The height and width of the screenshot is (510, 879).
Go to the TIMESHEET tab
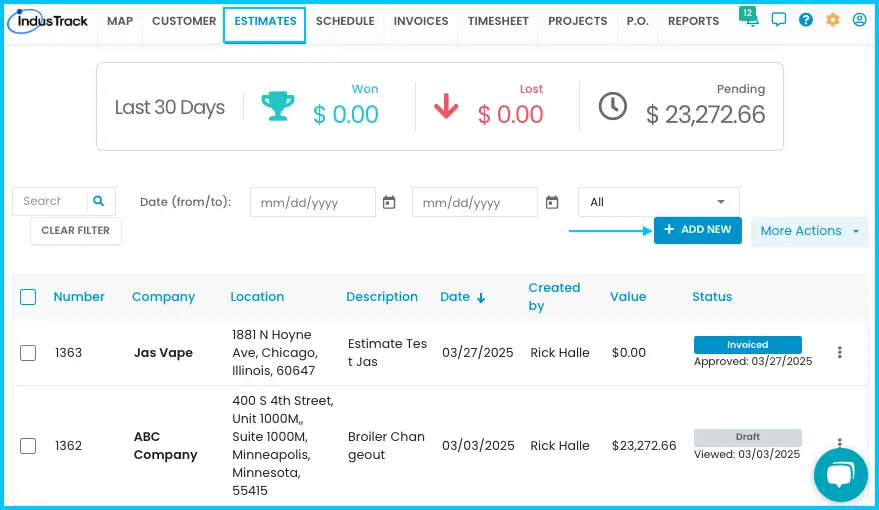tap(498, 21)
